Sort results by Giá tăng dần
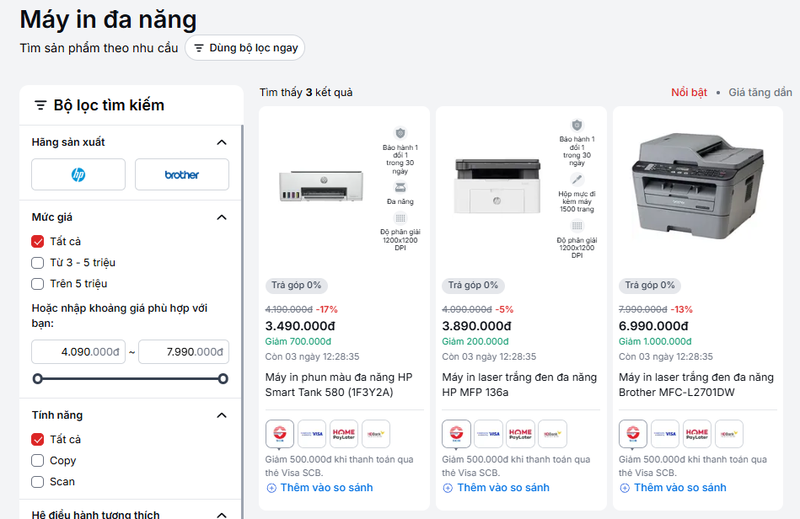Viewport: 800px width, 519px height. (x=759, y=93)
